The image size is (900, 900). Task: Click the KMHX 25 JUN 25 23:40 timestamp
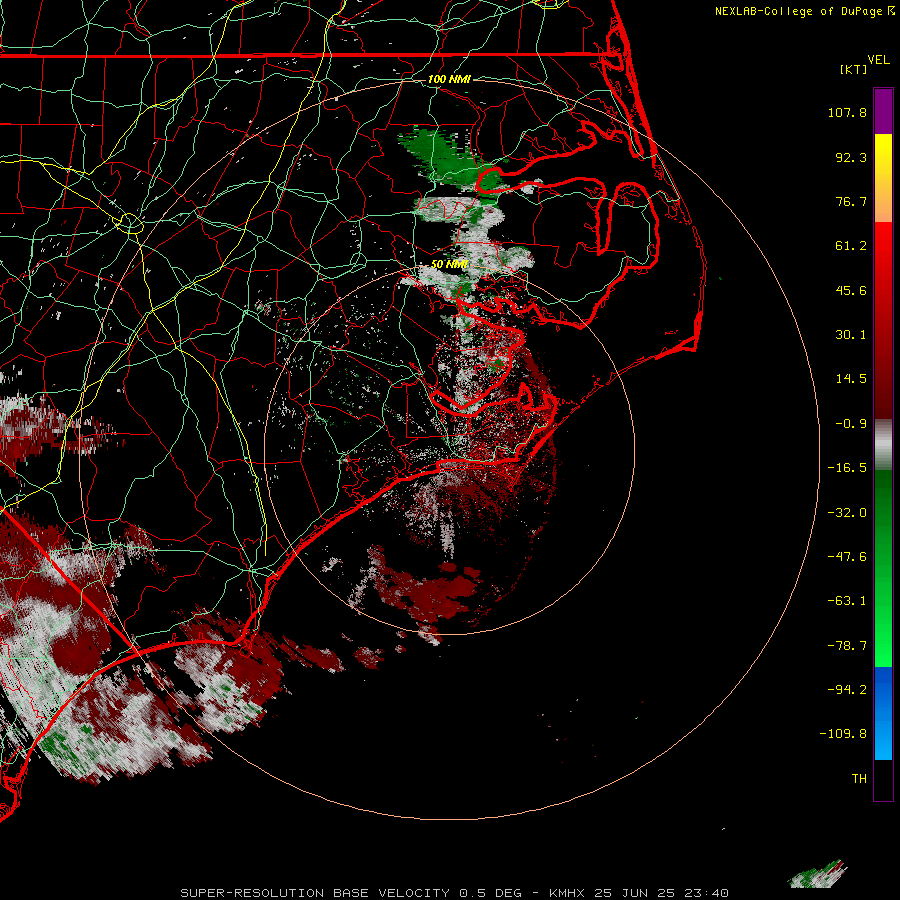[x=639, y=893]
